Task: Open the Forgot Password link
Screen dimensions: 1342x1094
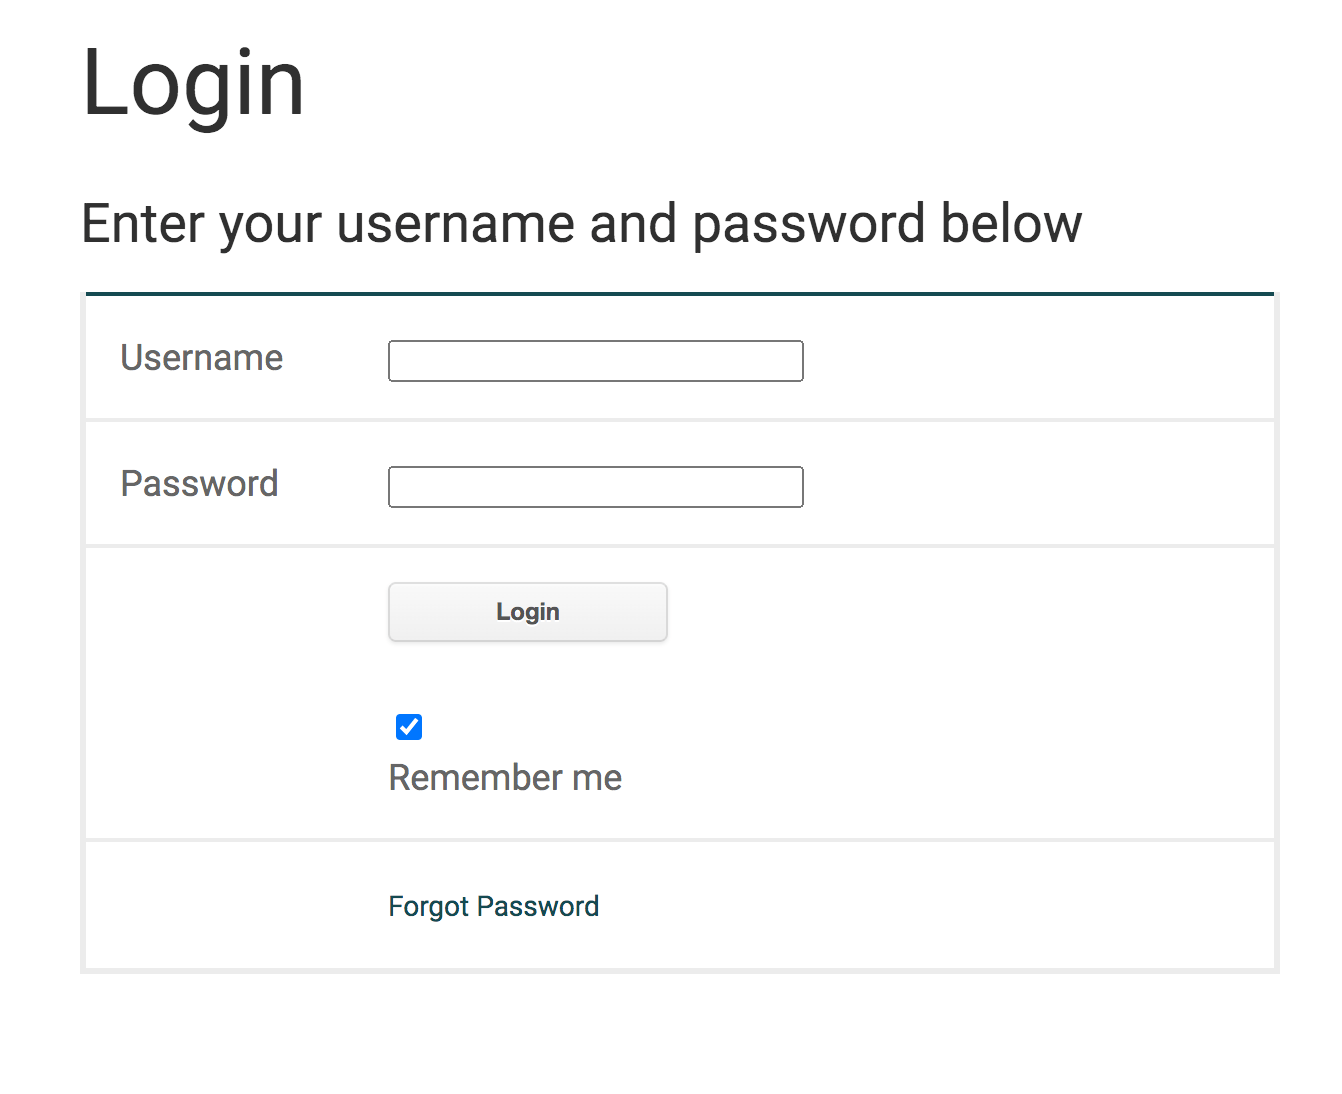Action: 493,906
